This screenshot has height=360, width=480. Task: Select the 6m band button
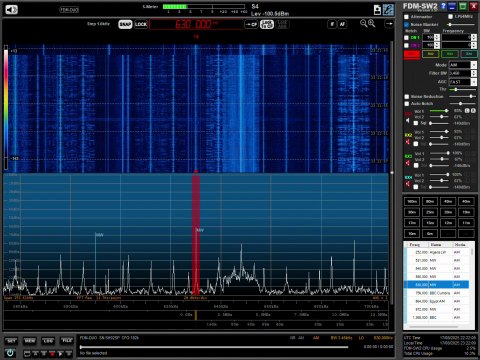[430, 233]
